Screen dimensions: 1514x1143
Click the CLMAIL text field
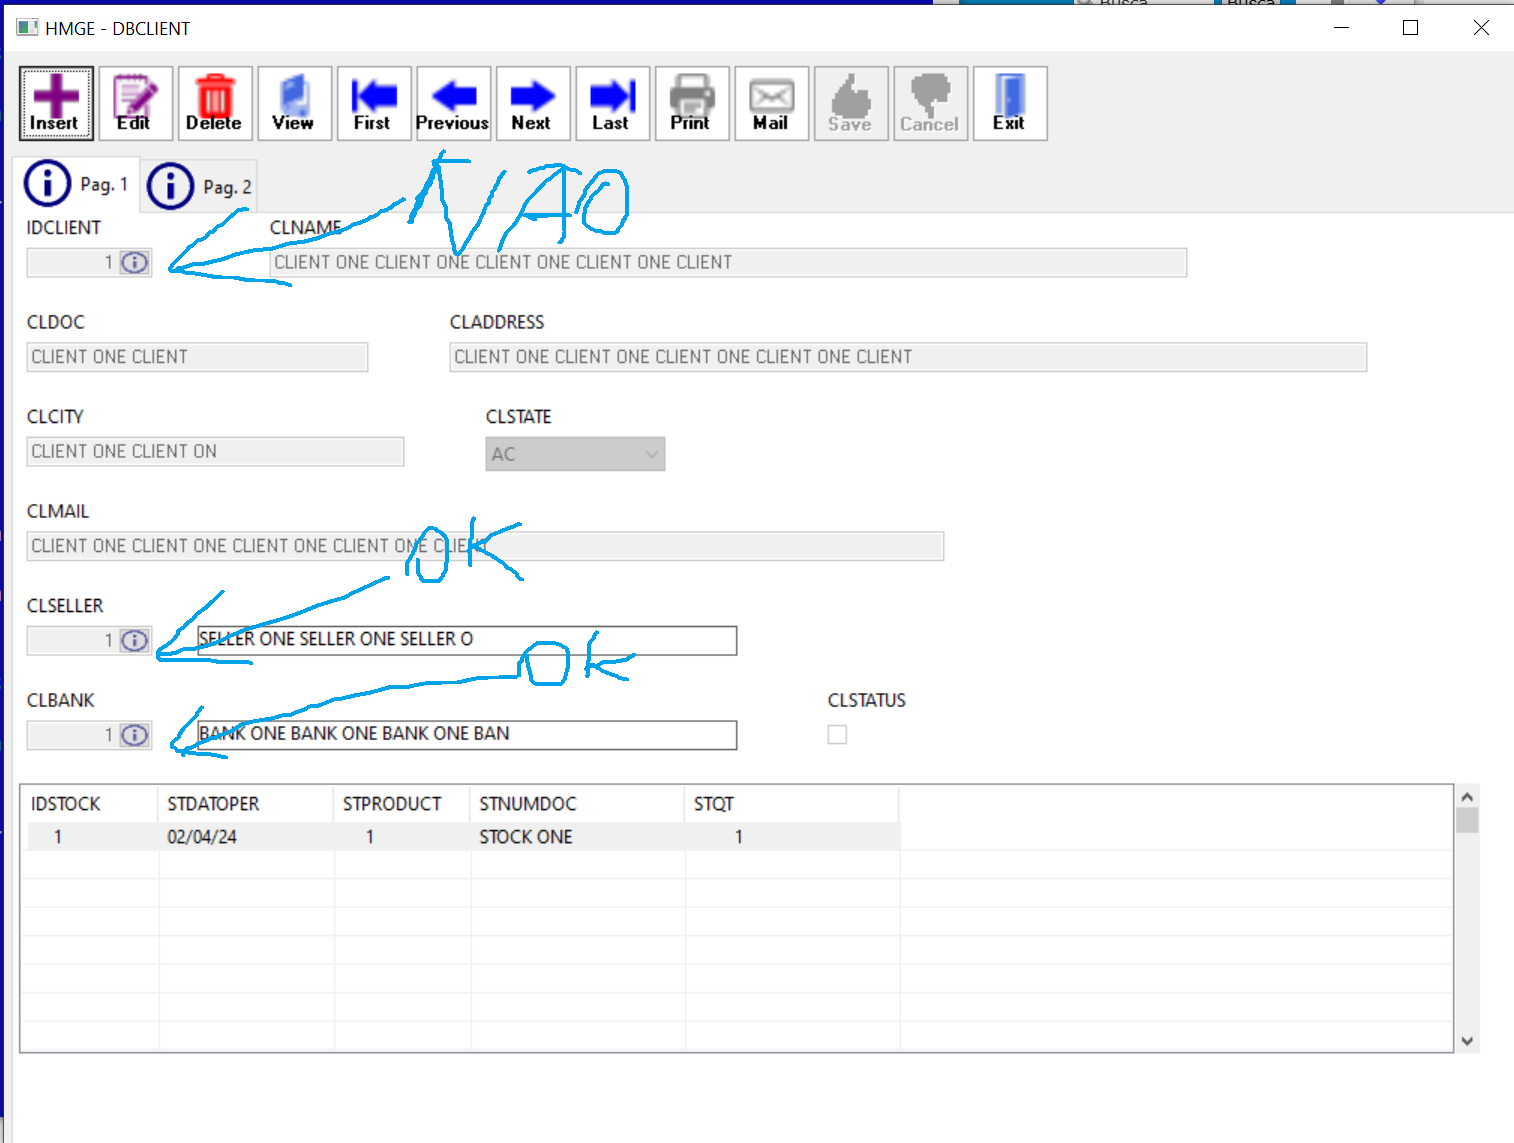(485, 546)
